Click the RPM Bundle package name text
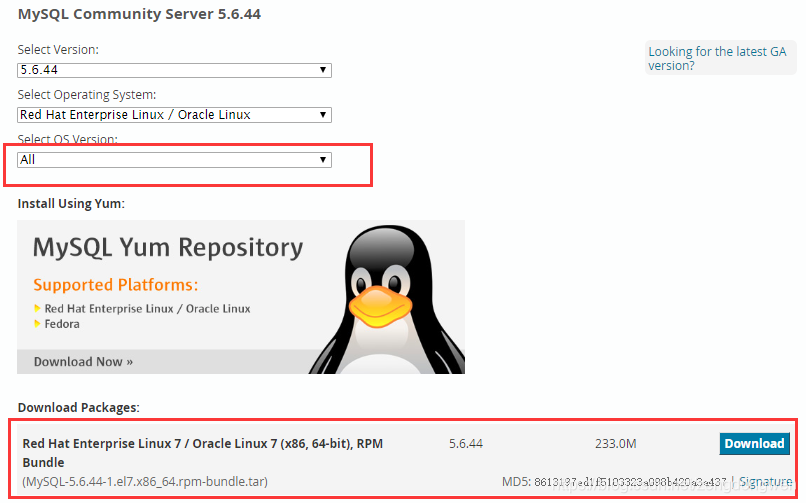Image resolution: width=806 pixels, height=503 pixels. [x=203, y=453]
